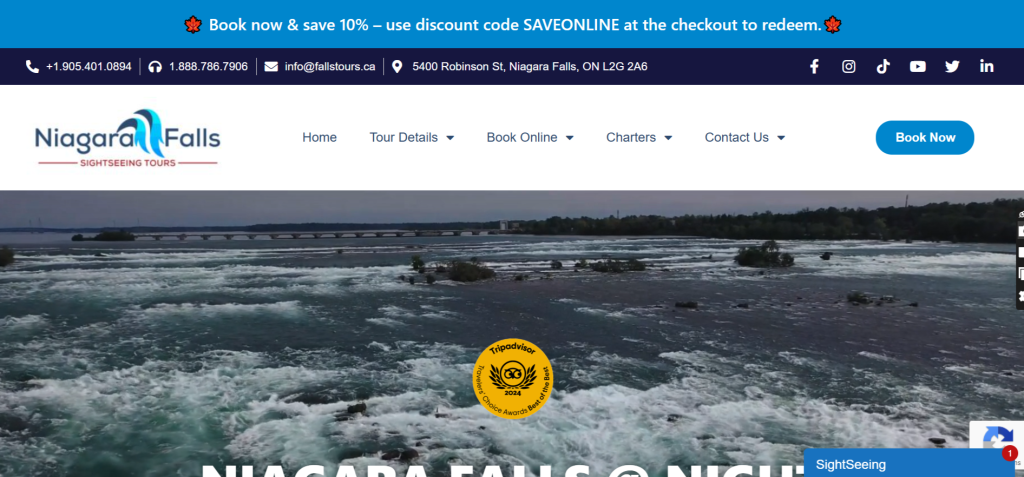The height and width of the screenshot is (477, 1024).
Task: Click the Tripadvisor Travelers' Choice 2024 badge
Action: coord(513,378)
